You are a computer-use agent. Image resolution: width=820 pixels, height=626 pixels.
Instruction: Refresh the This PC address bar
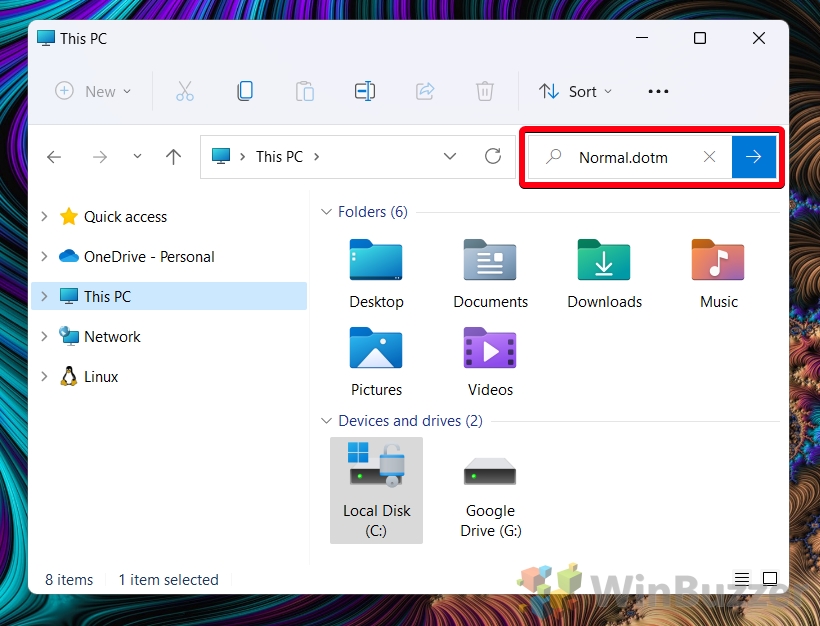492,156
